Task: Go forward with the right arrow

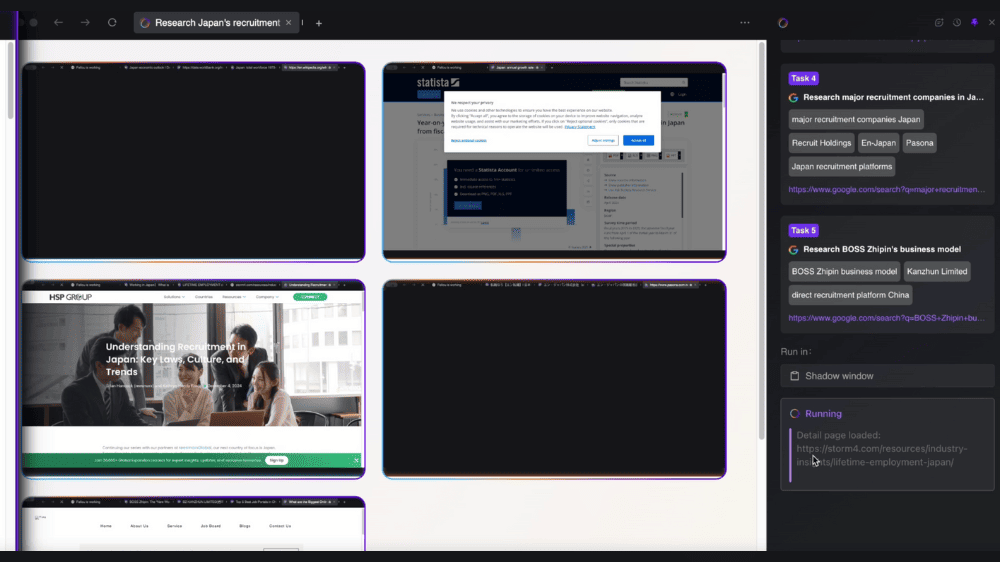Action: (85, 22)
